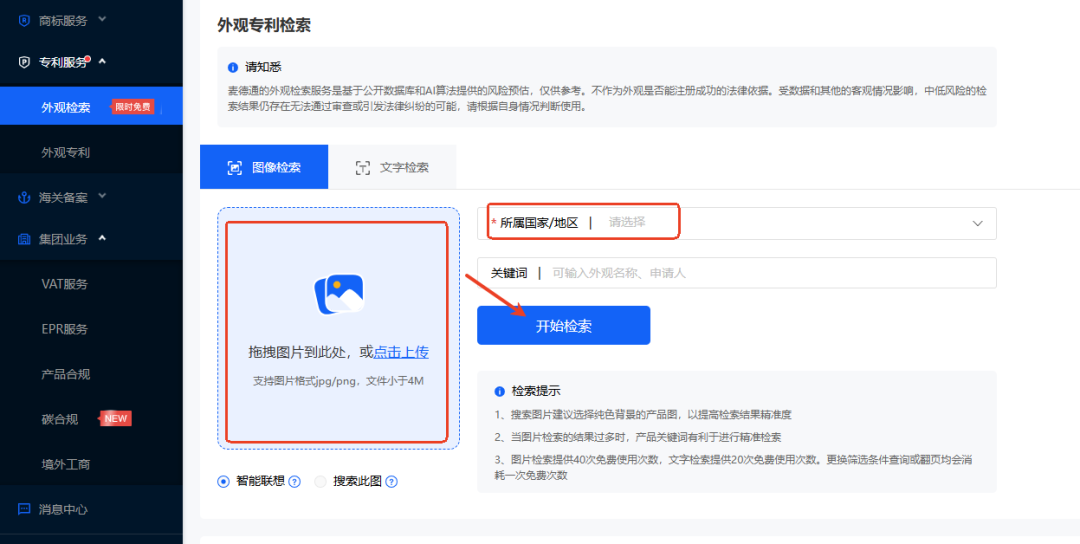
Task: Open the 所属国家/地区 dropdown arrow
Action: point(977,224)
